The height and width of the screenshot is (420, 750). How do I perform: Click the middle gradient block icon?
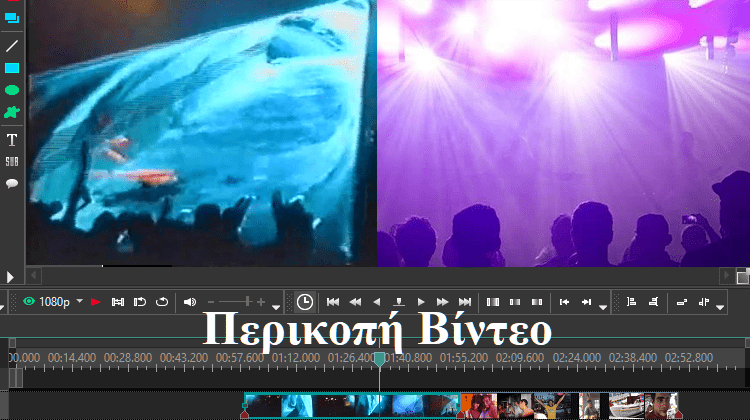515,302
